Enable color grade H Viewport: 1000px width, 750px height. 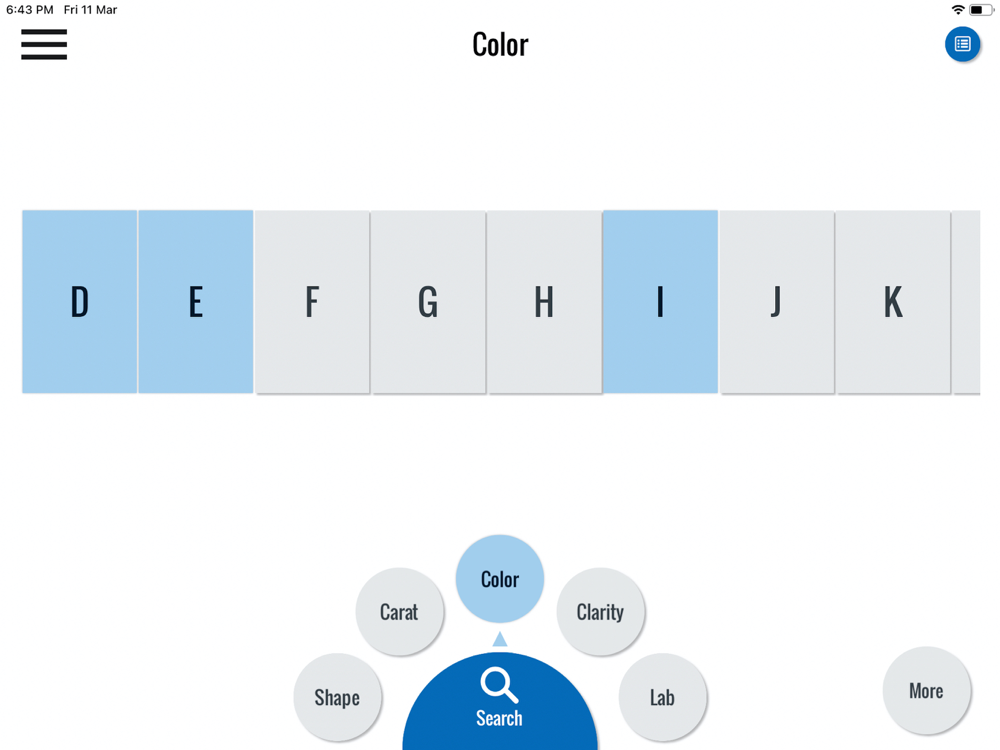(544, 301)
